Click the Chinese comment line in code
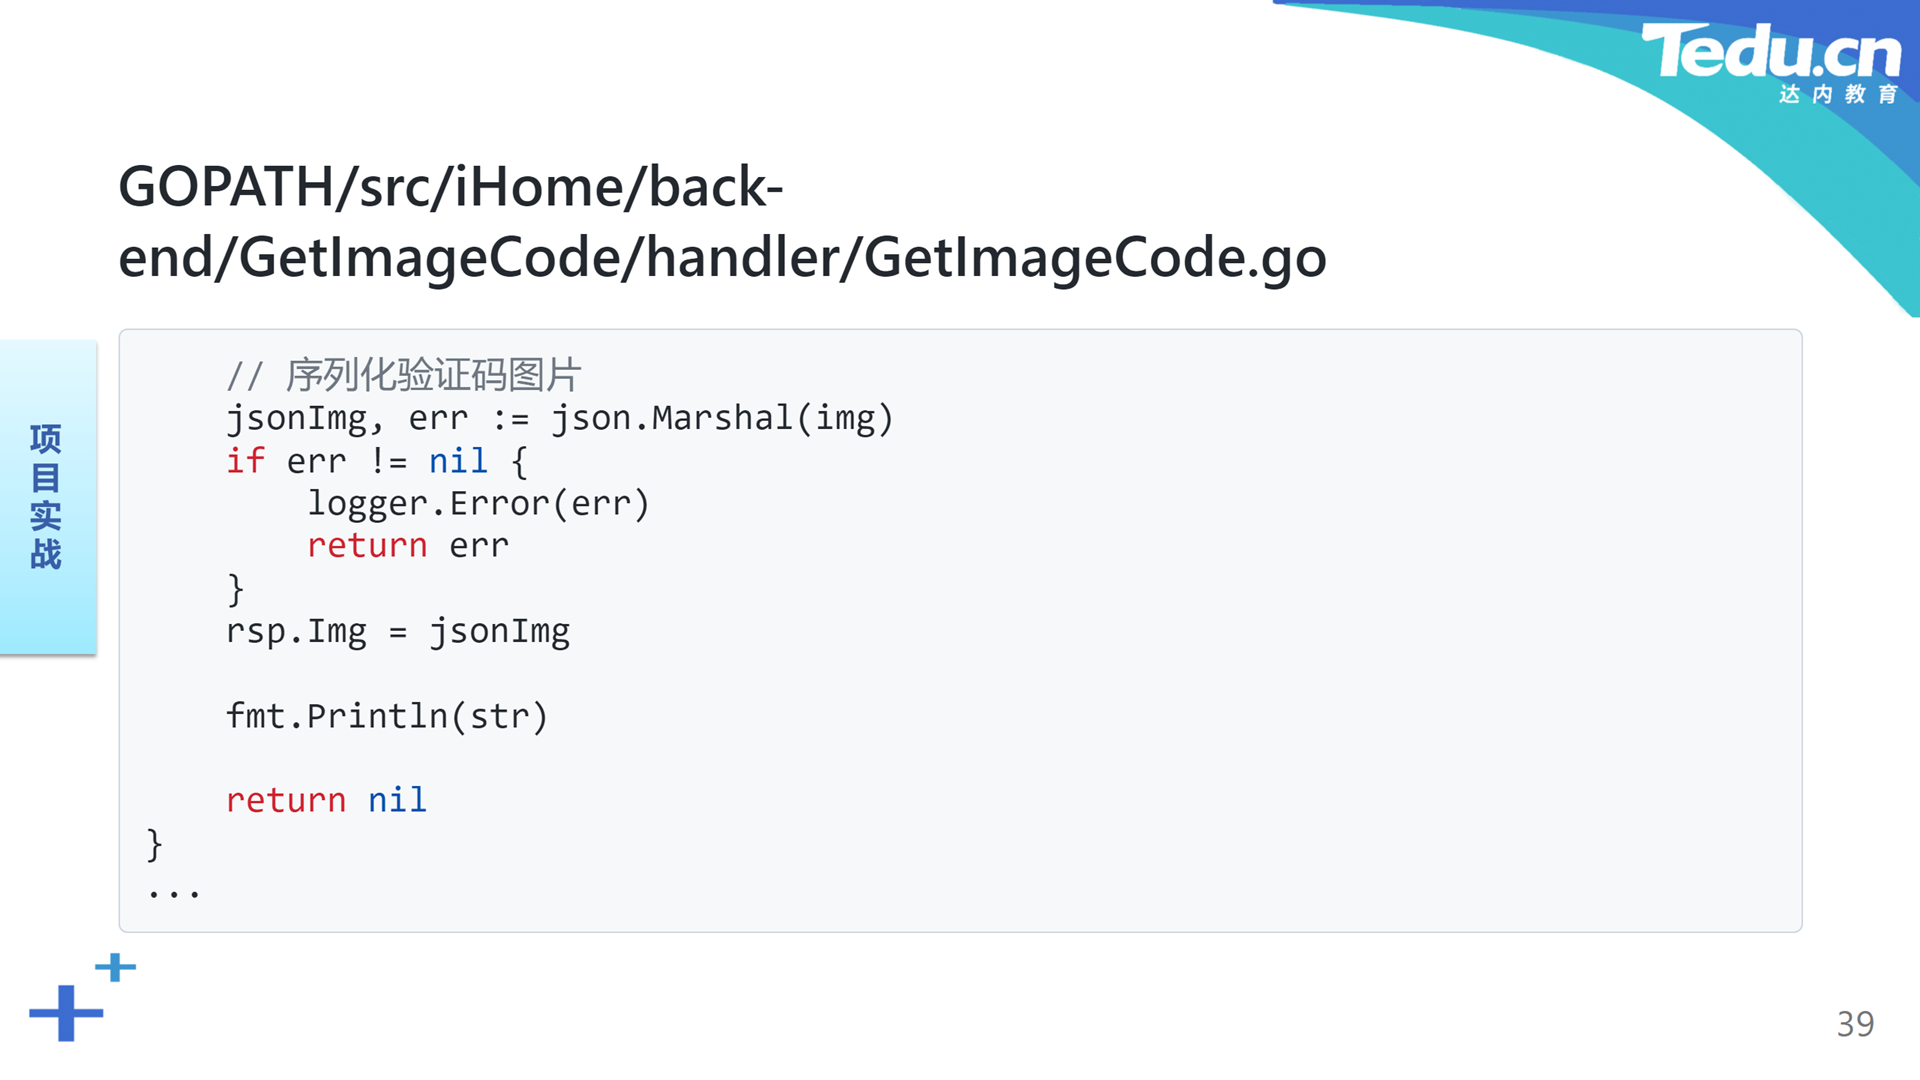The width and height of the screenshot is (1920, 1080). (x=404, y=375)
